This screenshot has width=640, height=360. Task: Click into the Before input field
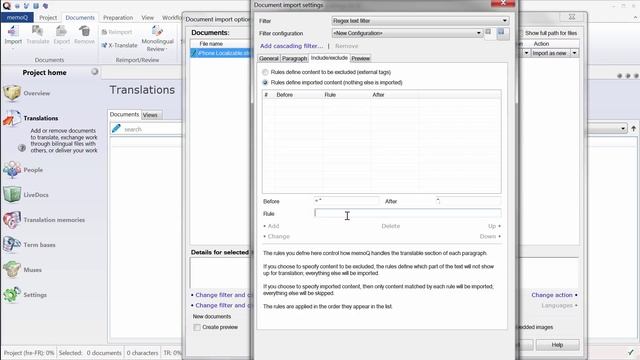tap(346, 201)
